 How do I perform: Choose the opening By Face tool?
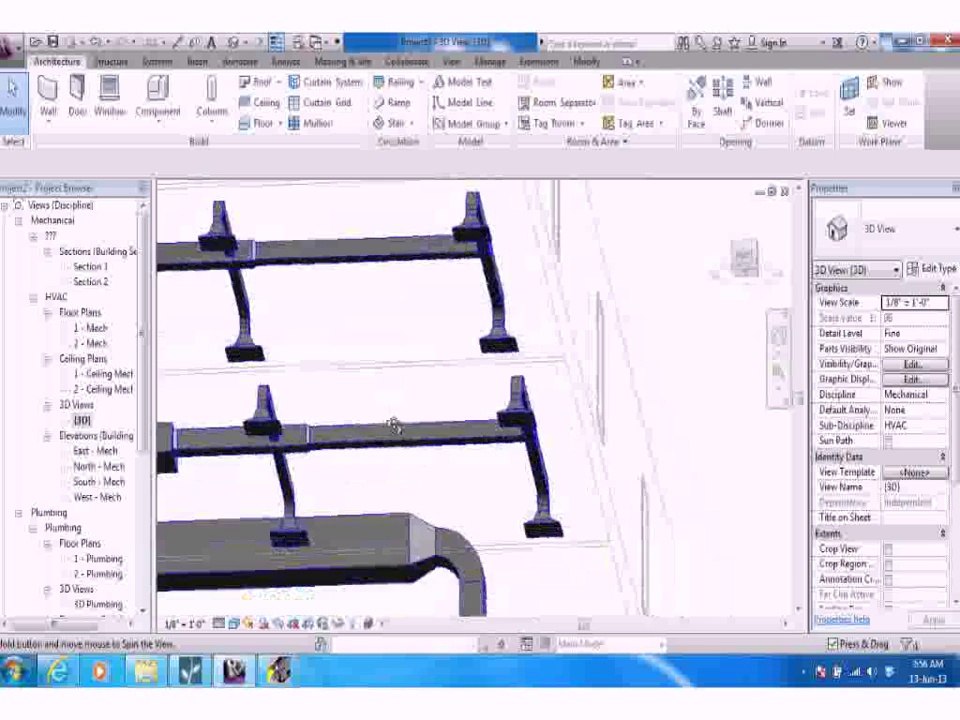pyautogui.click(x=696, y=103)
